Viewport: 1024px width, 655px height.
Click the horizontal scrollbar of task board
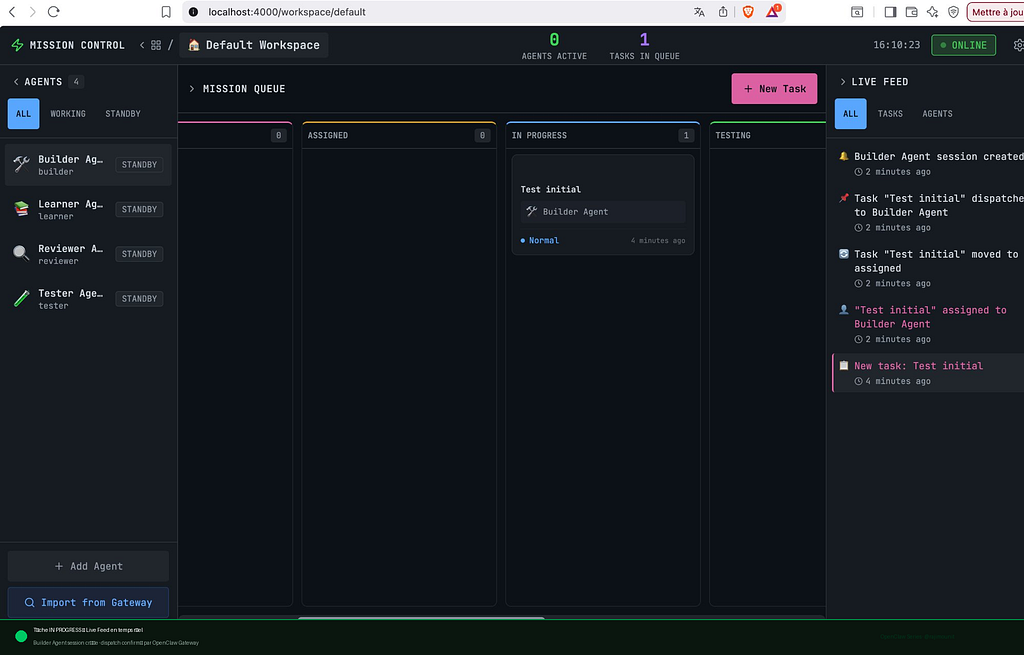point(421,617)
